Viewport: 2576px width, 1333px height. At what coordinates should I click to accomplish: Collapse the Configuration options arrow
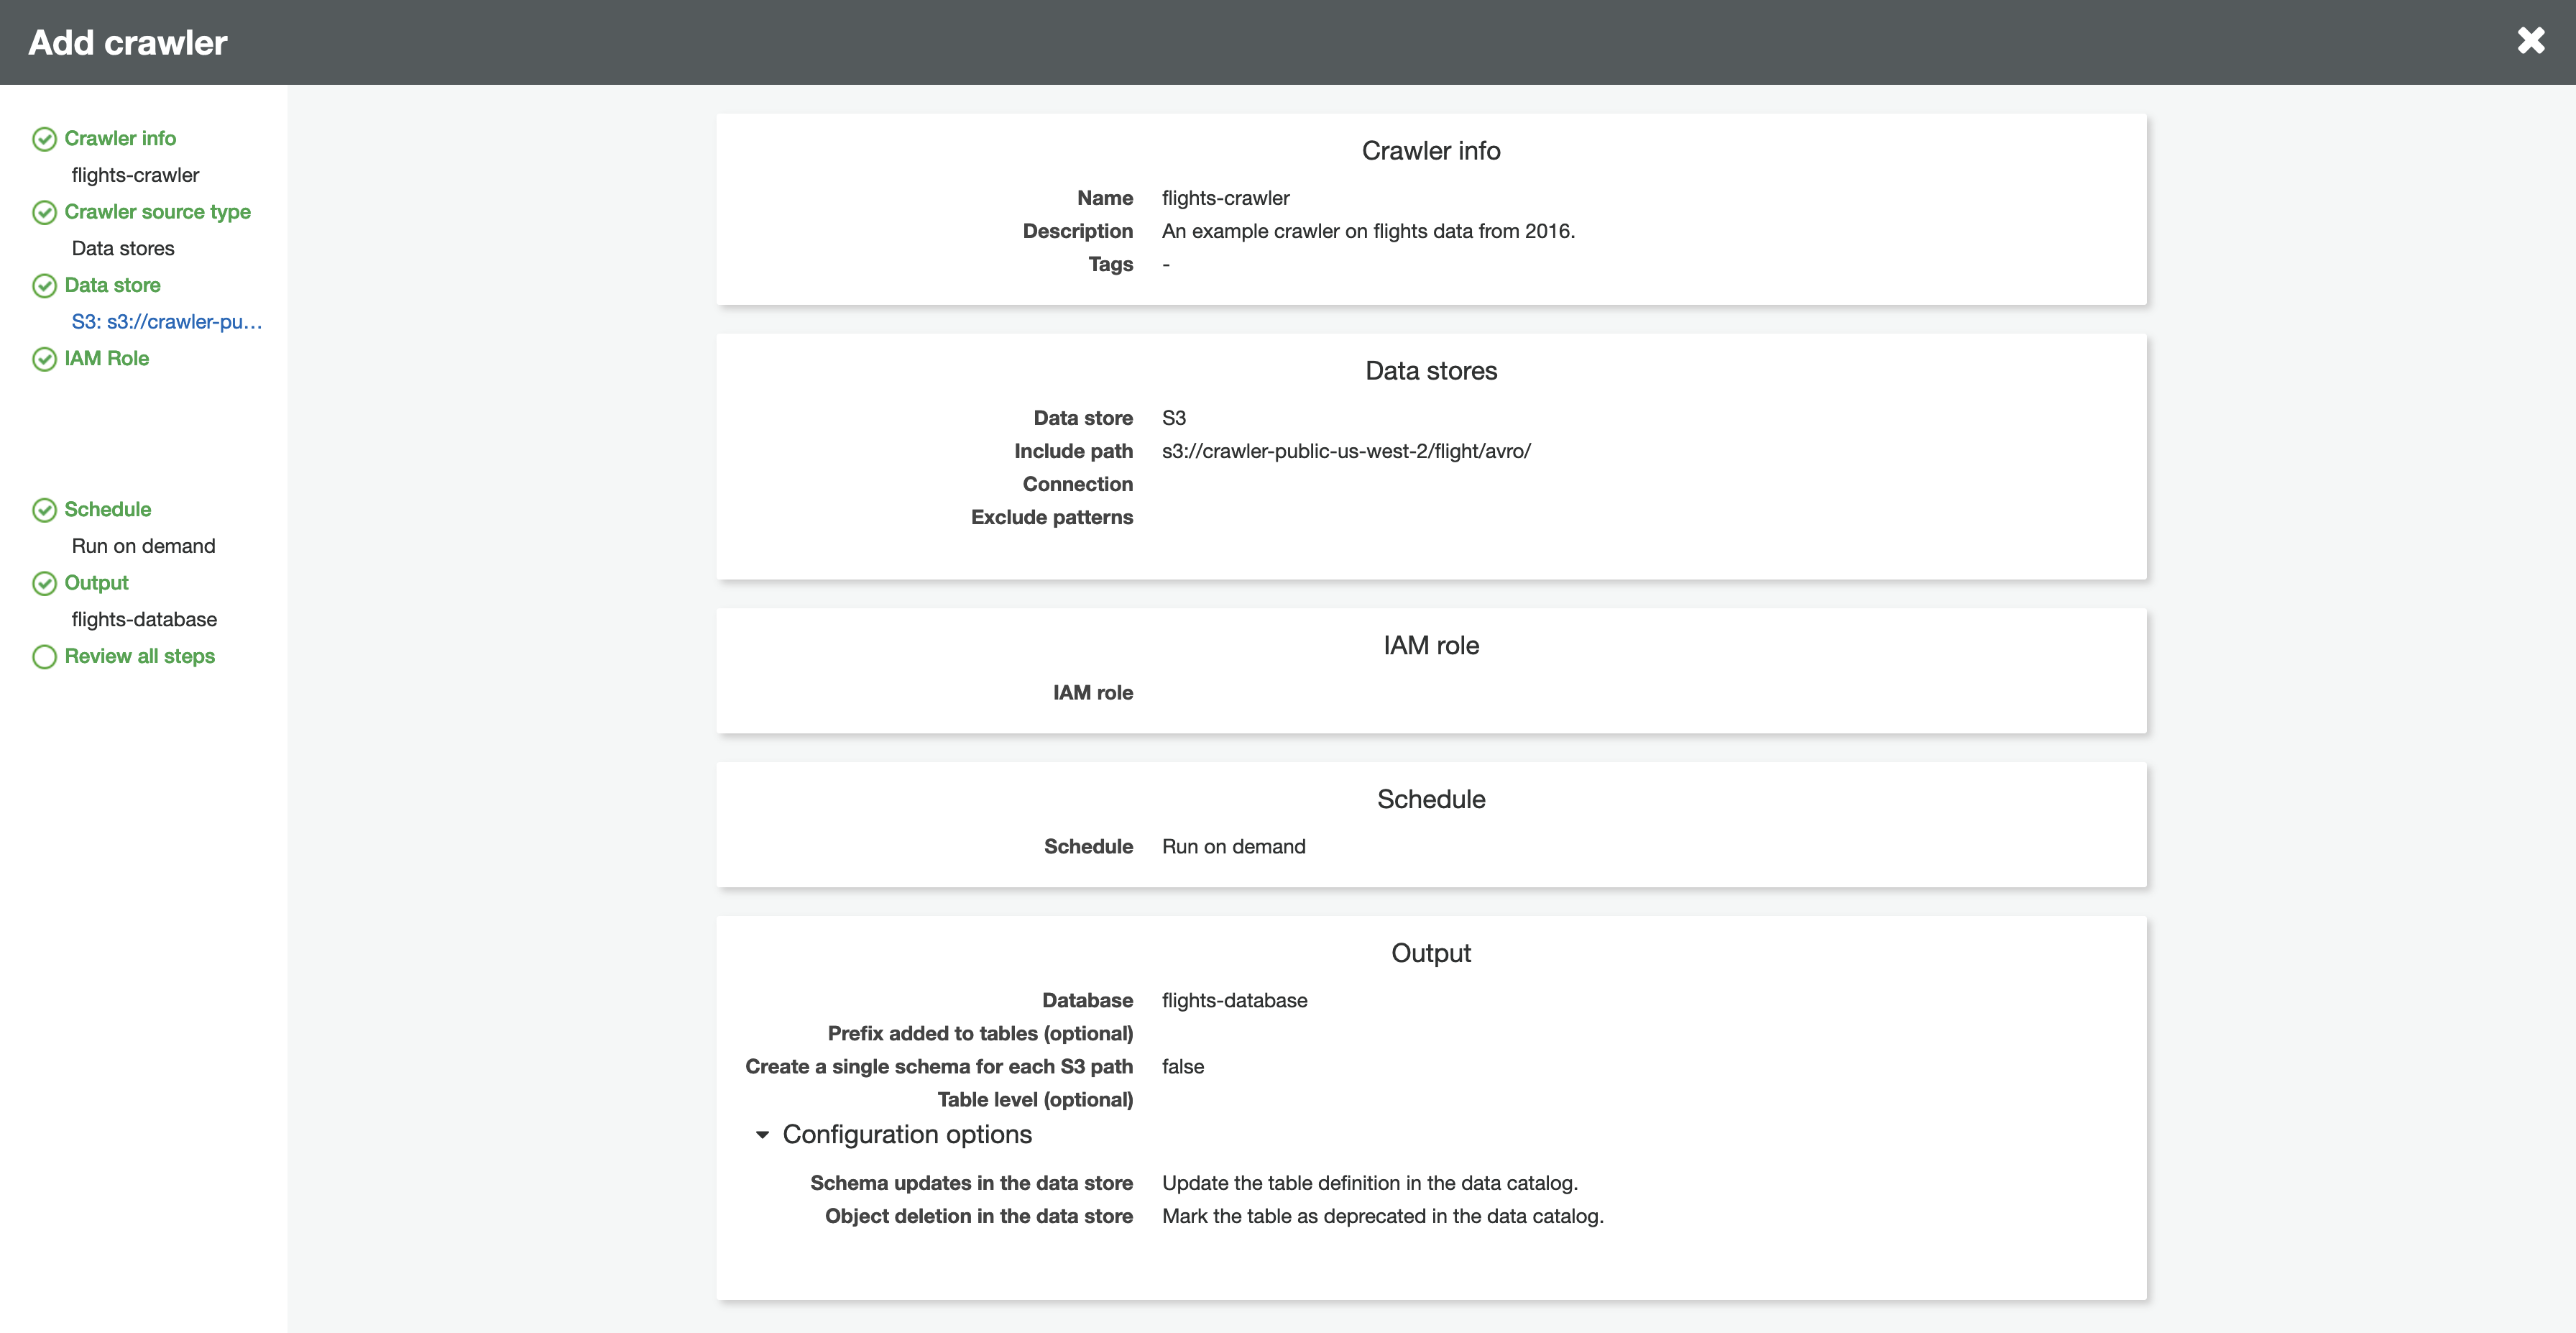click(x=762, y=1135)
